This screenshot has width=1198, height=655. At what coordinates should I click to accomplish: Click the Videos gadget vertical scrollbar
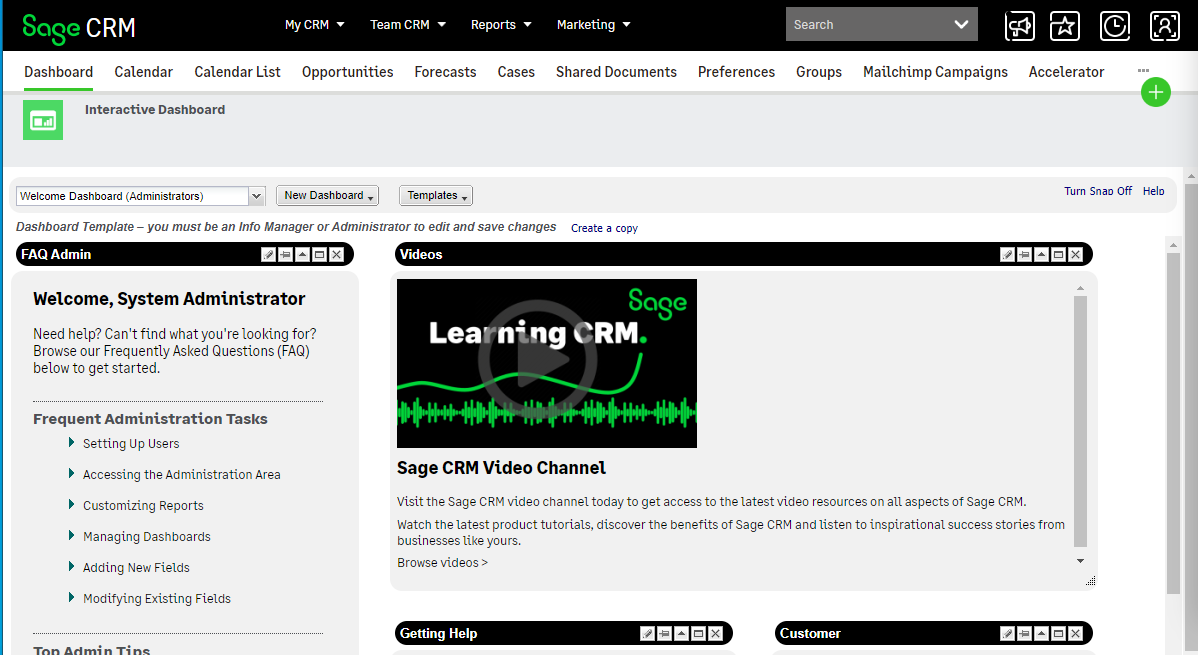[1080, 422]
